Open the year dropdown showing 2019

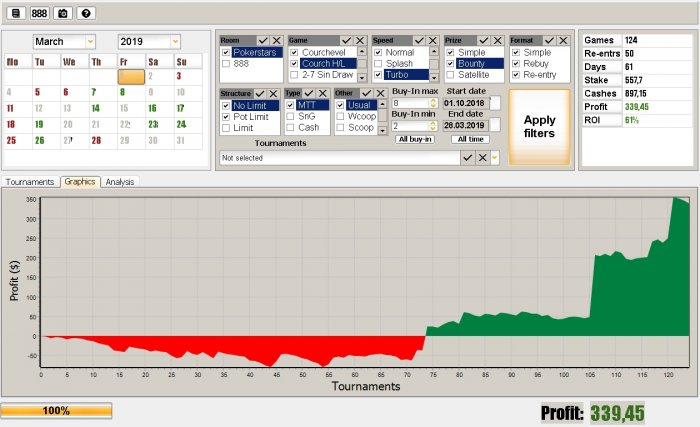click(x=175, y=42)
